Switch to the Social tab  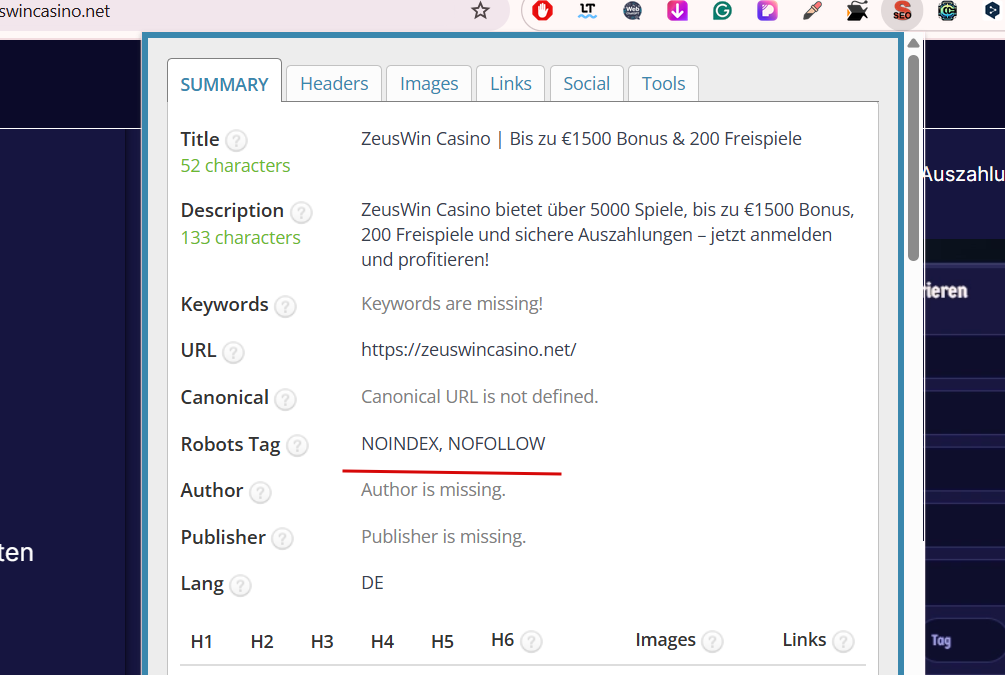point(586,83)
